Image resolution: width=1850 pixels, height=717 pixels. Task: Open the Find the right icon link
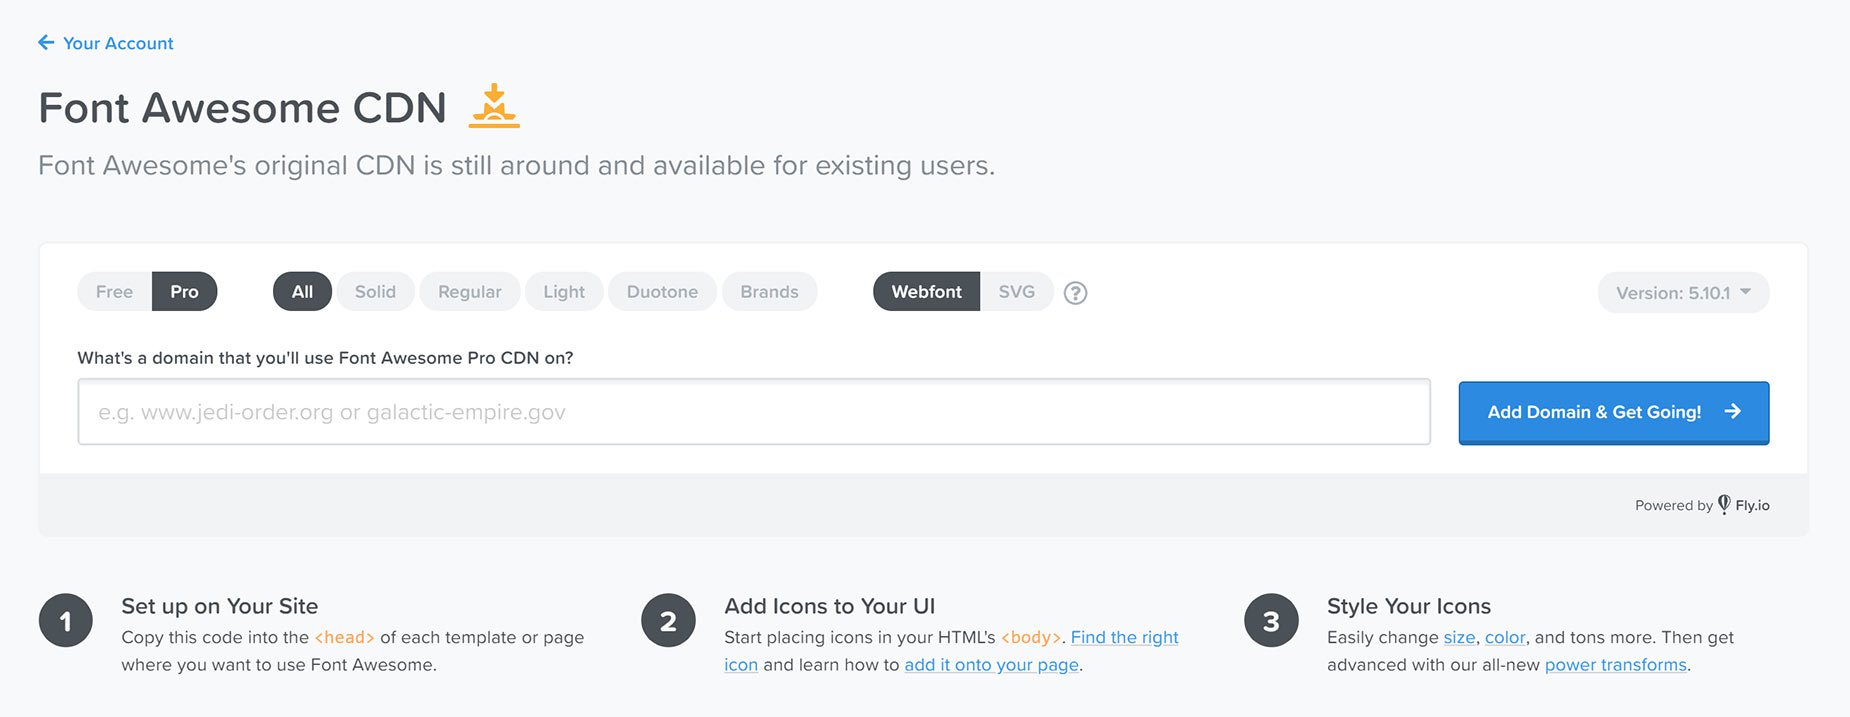tap(1123, 637)
